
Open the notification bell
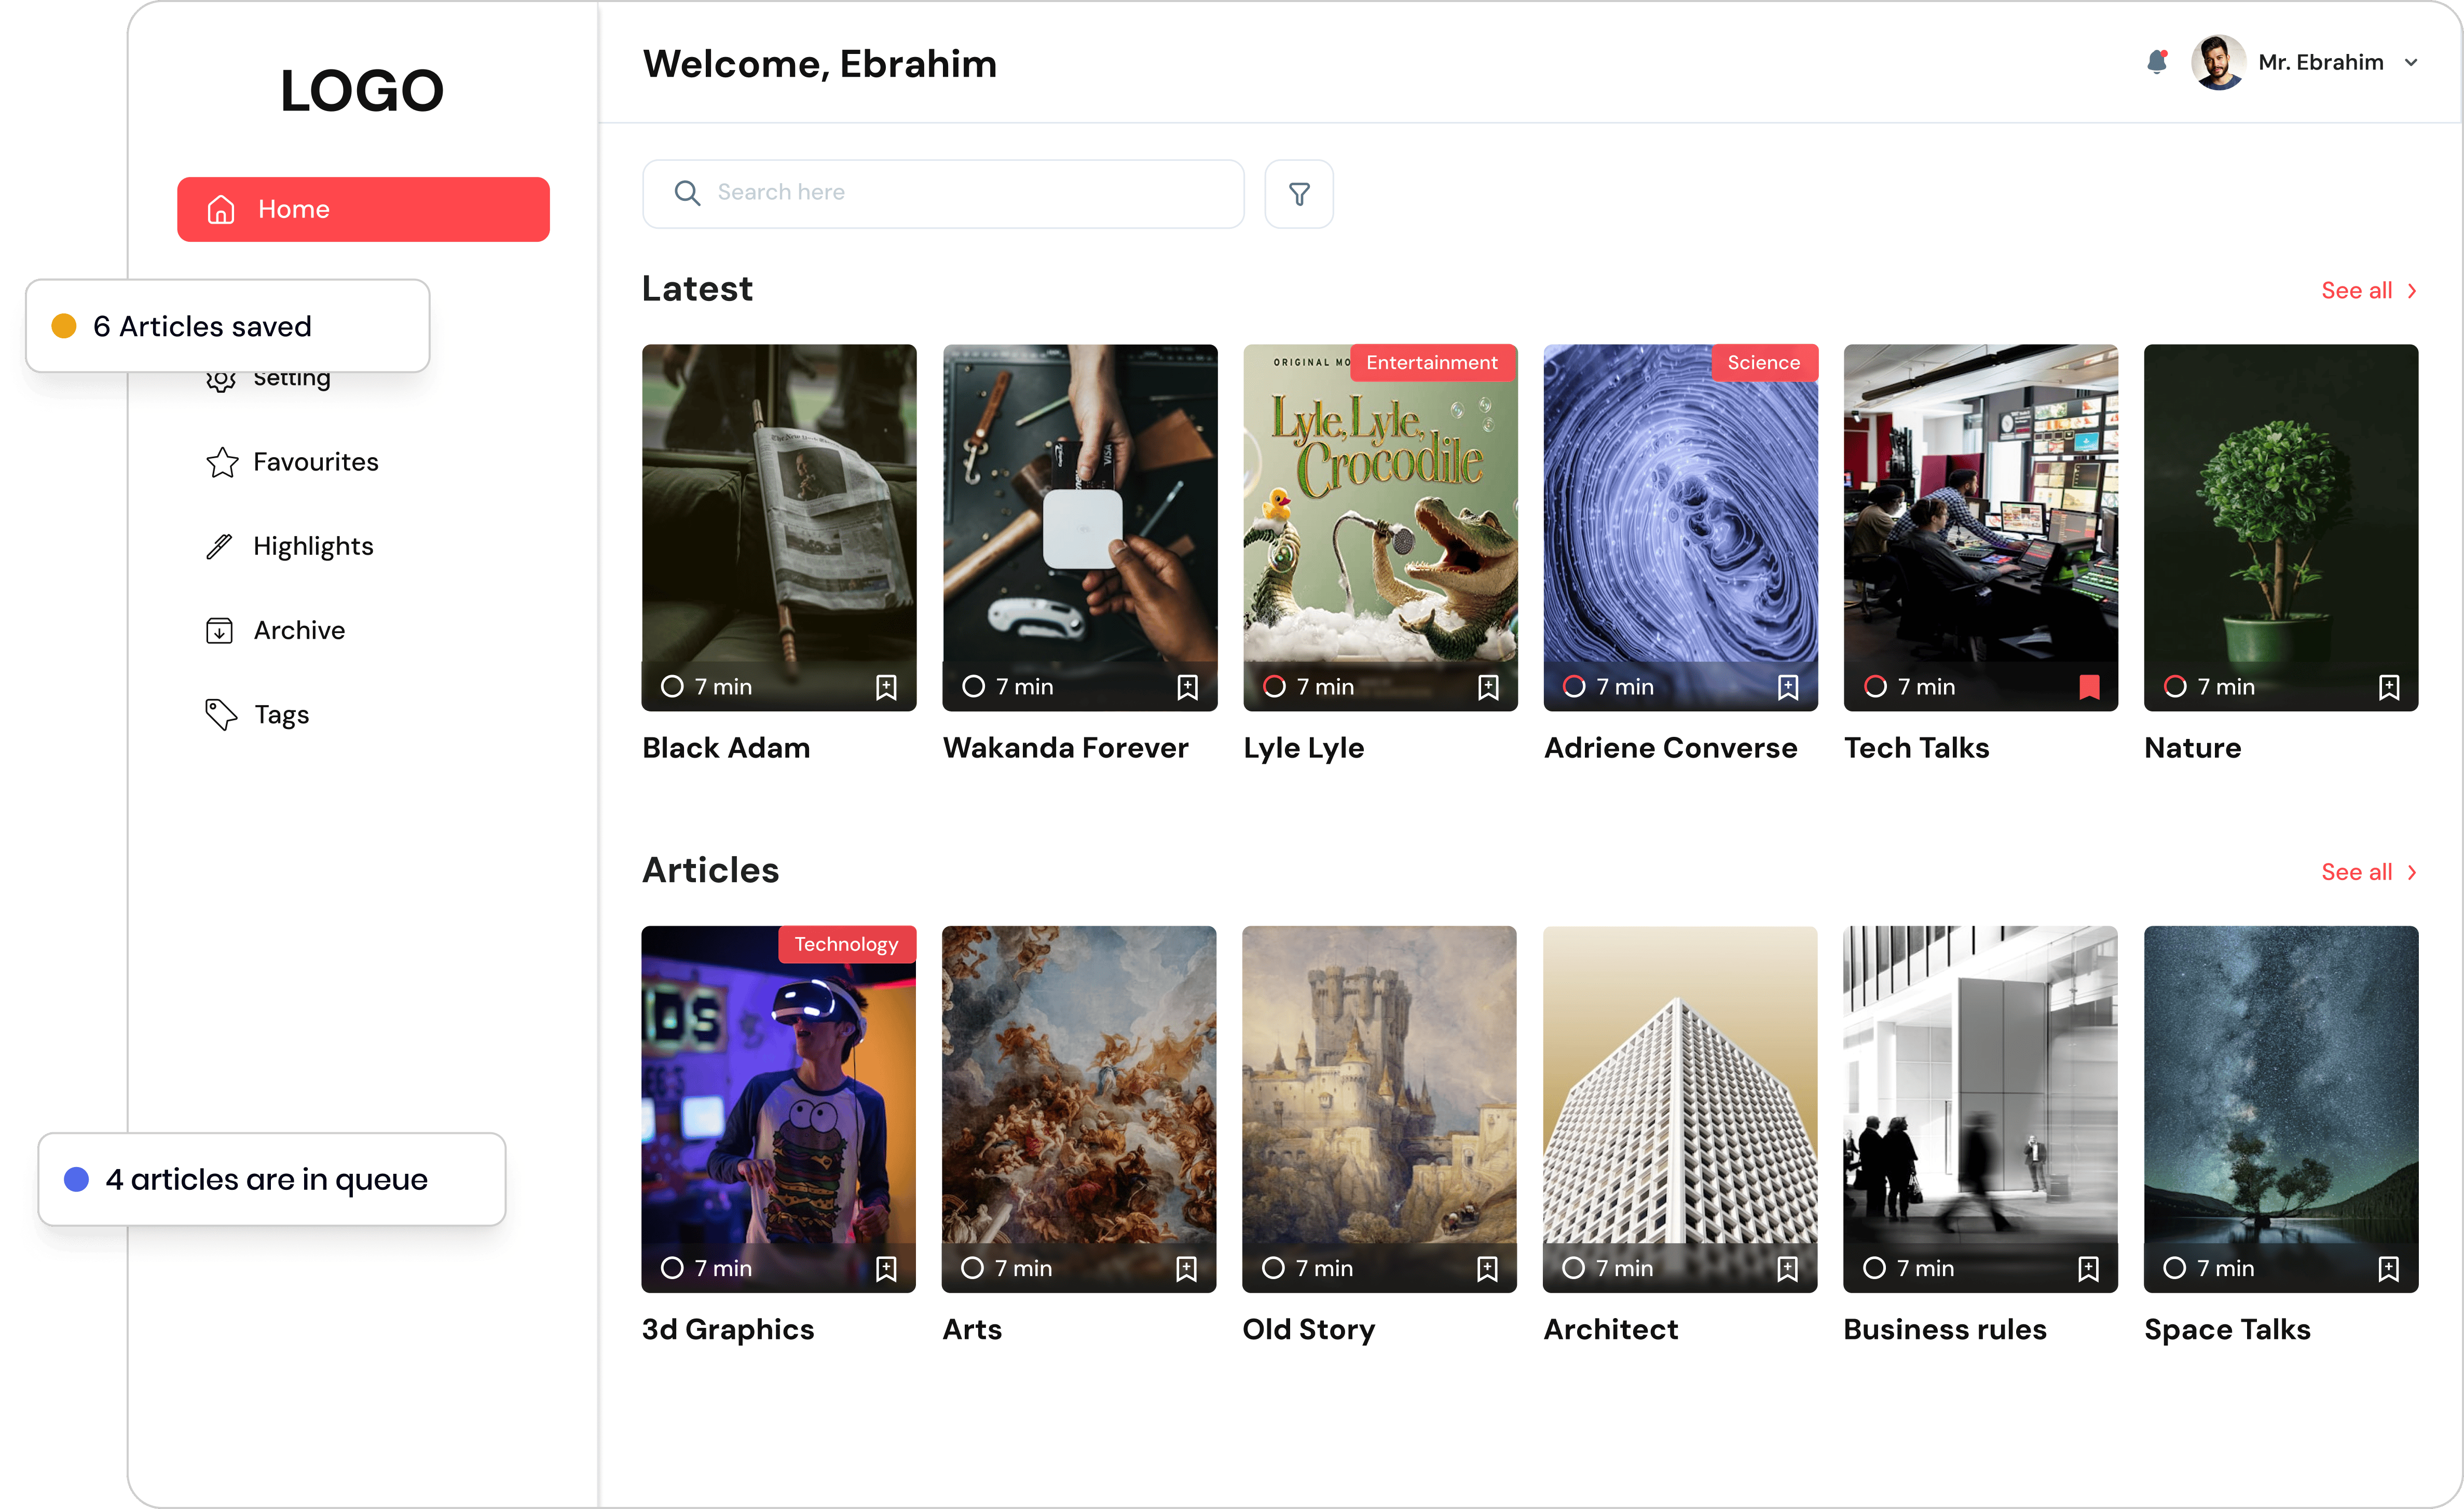[x=2157, y=61]
